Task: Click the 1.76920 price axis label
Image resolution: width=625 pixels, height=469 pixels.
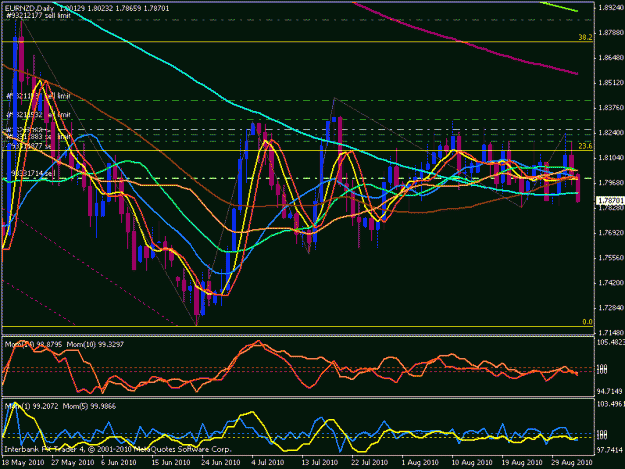Action: click(611, 232)
